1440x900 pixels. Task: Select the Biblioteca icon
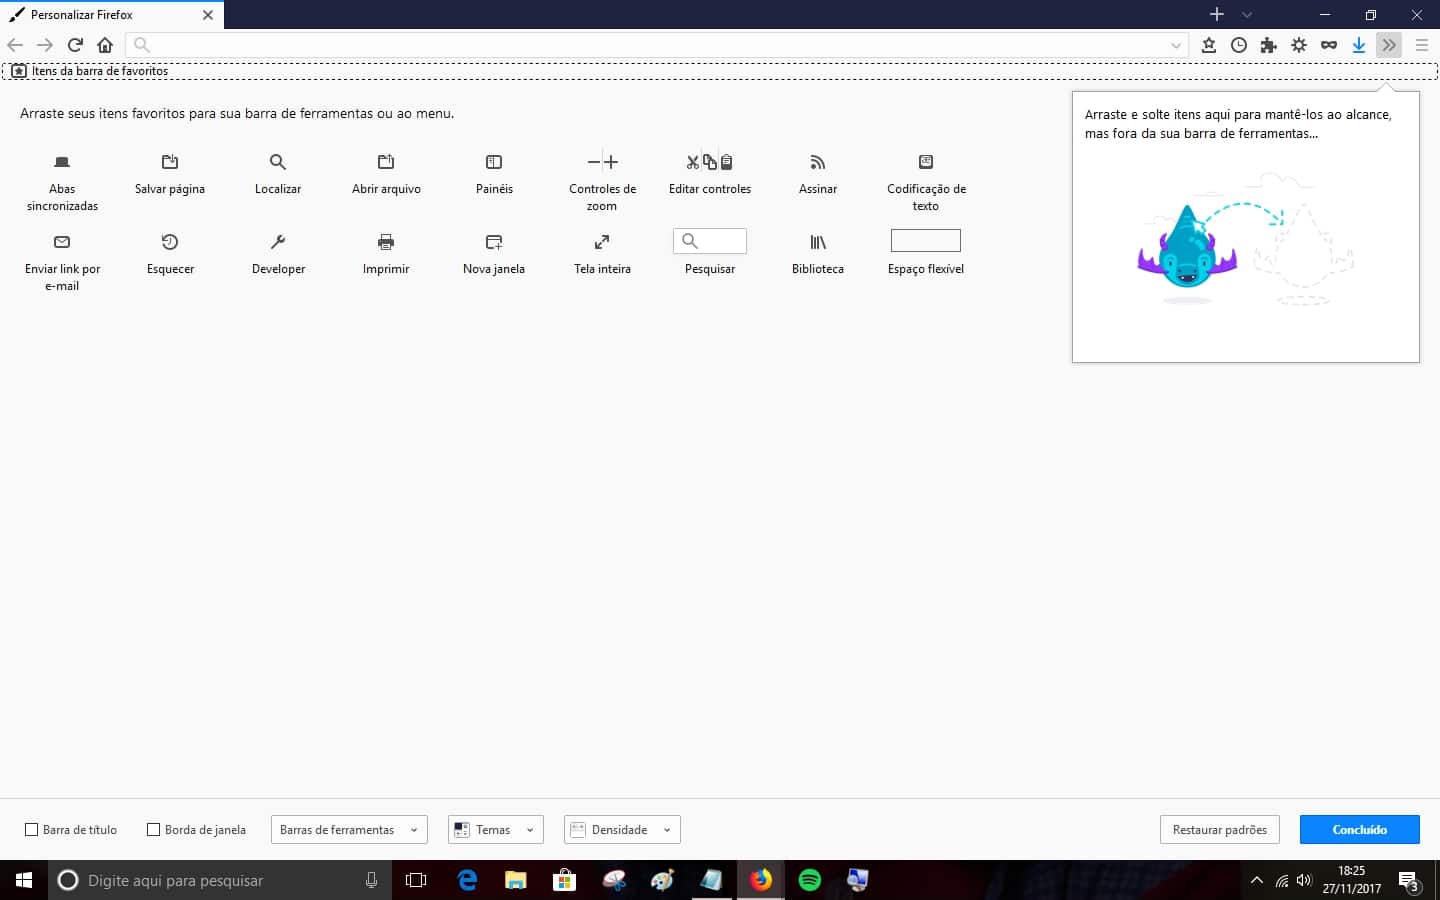tap(818, 242)
